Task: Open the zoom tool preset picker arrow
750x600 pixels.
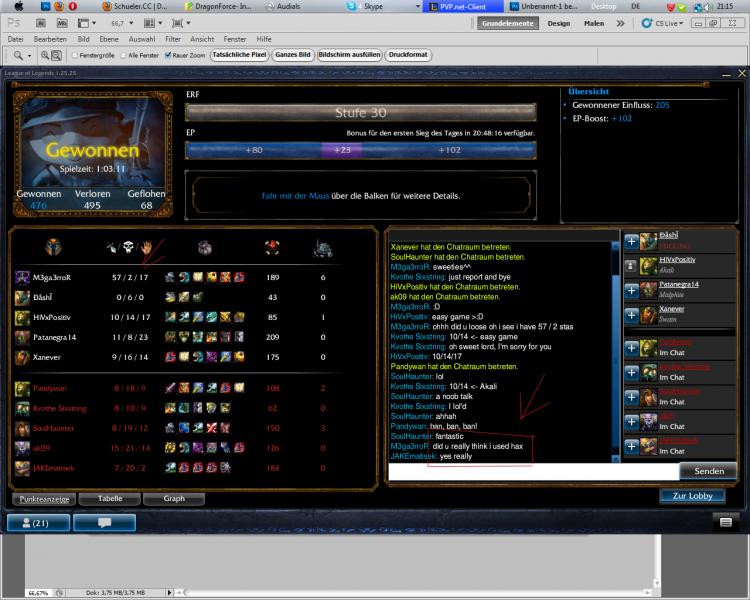Action: [x=29, y=56]
